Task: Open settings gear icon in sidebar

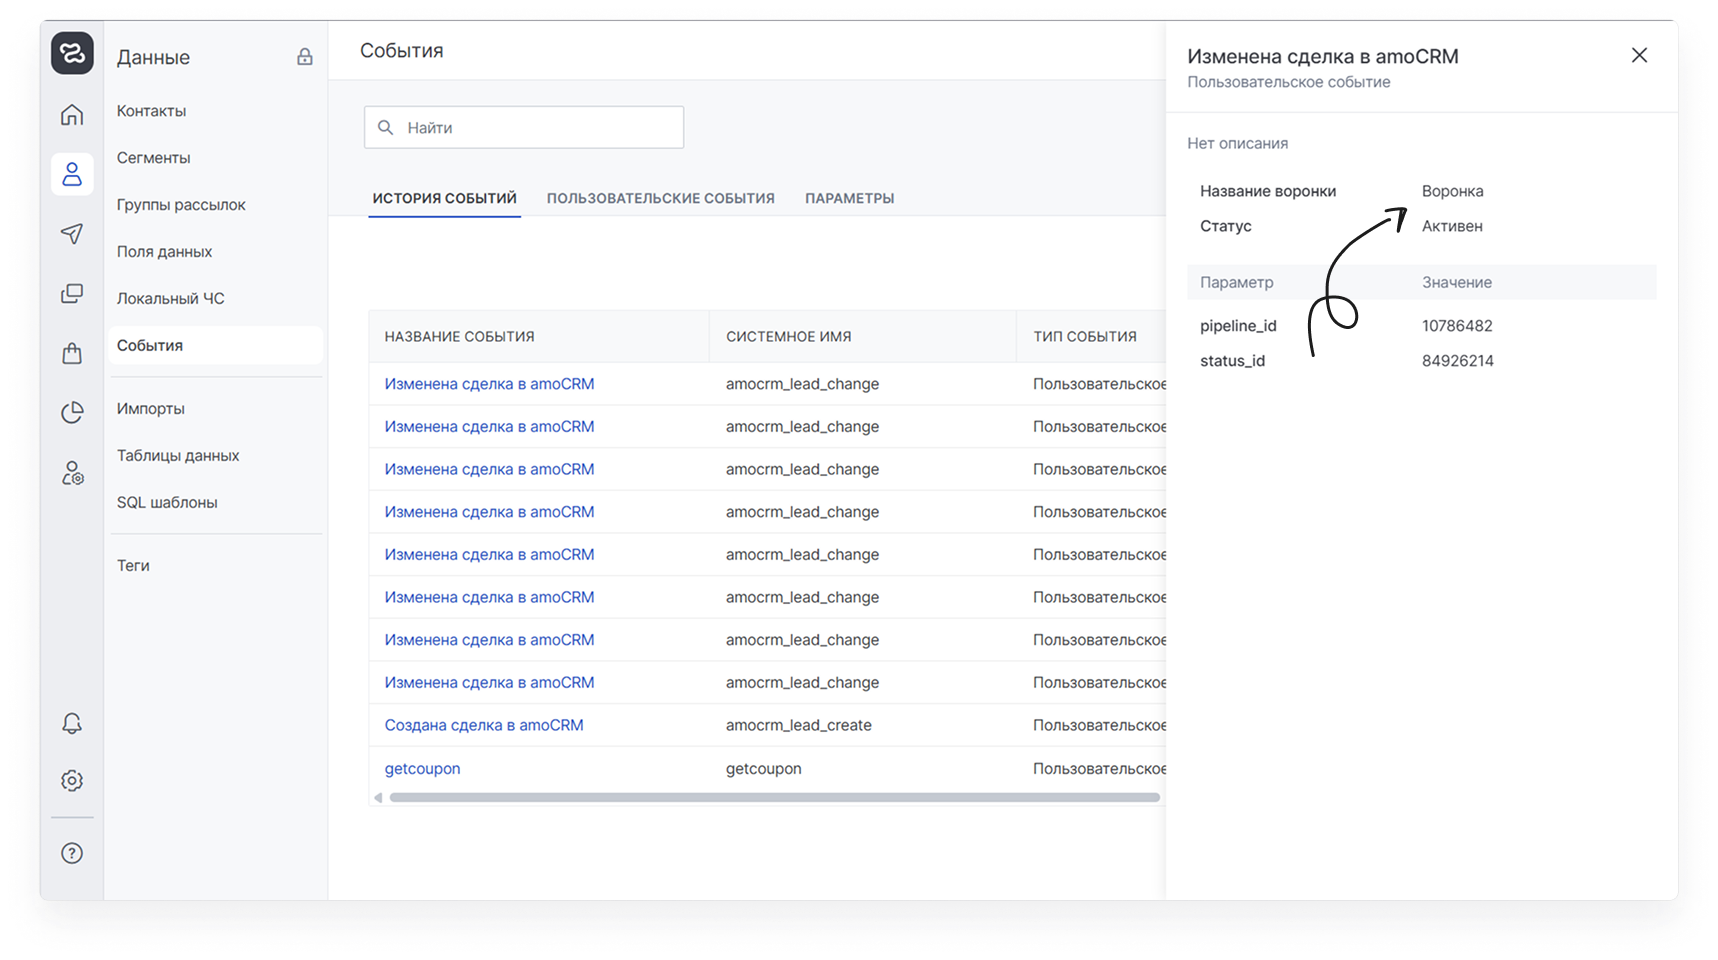Action: [72, 781]
